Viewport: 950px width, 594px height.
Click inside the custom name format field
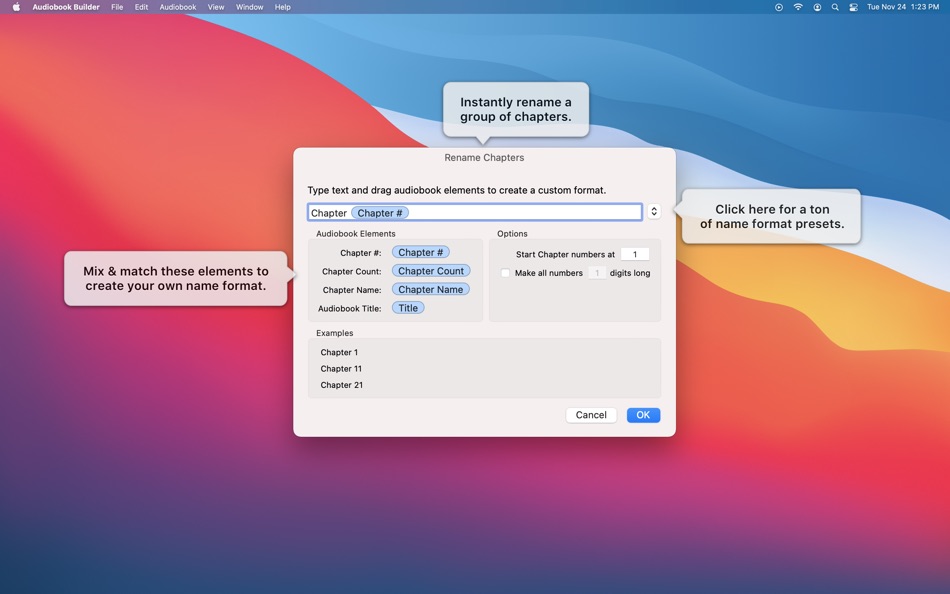520,213
